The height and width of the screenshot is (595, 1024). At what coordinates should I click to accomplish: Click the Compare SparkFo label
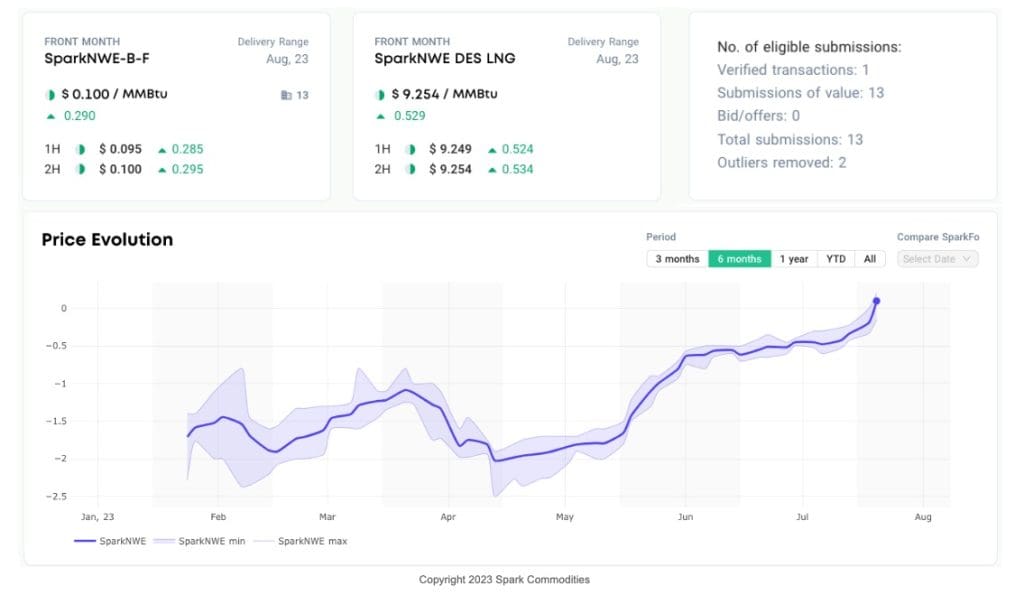[938, 237]
